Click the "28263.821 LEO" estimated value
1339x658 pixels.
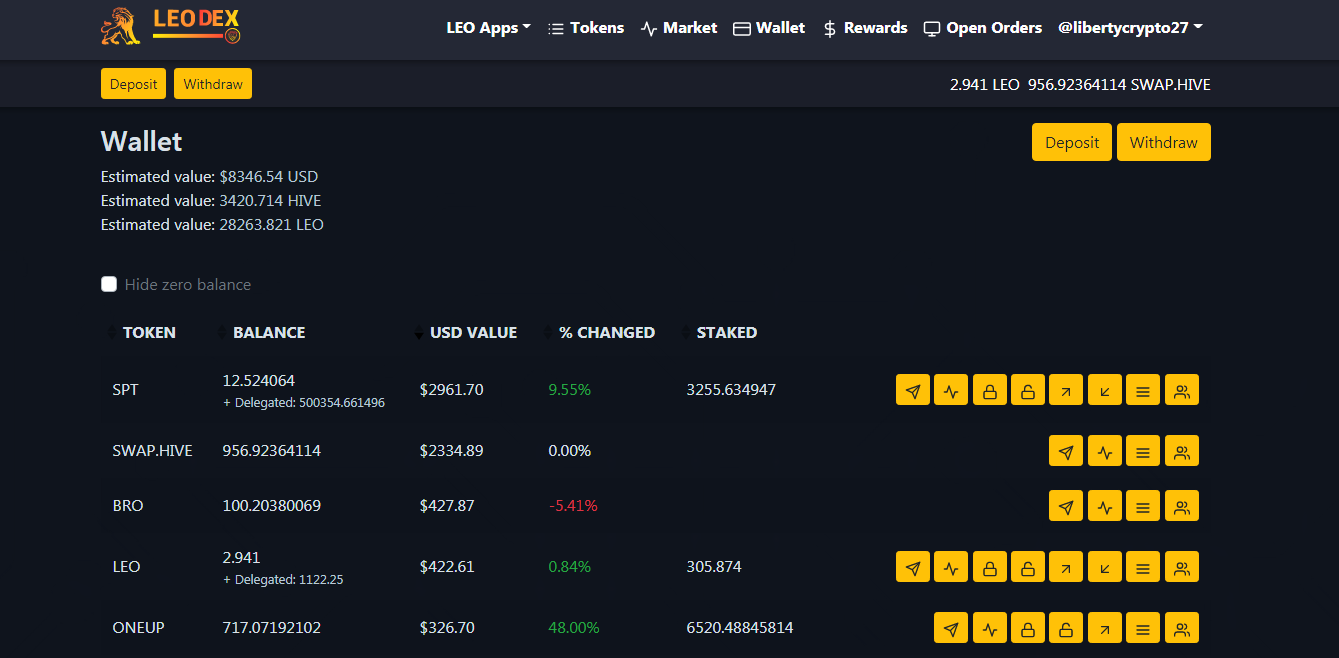pos(272,225)
